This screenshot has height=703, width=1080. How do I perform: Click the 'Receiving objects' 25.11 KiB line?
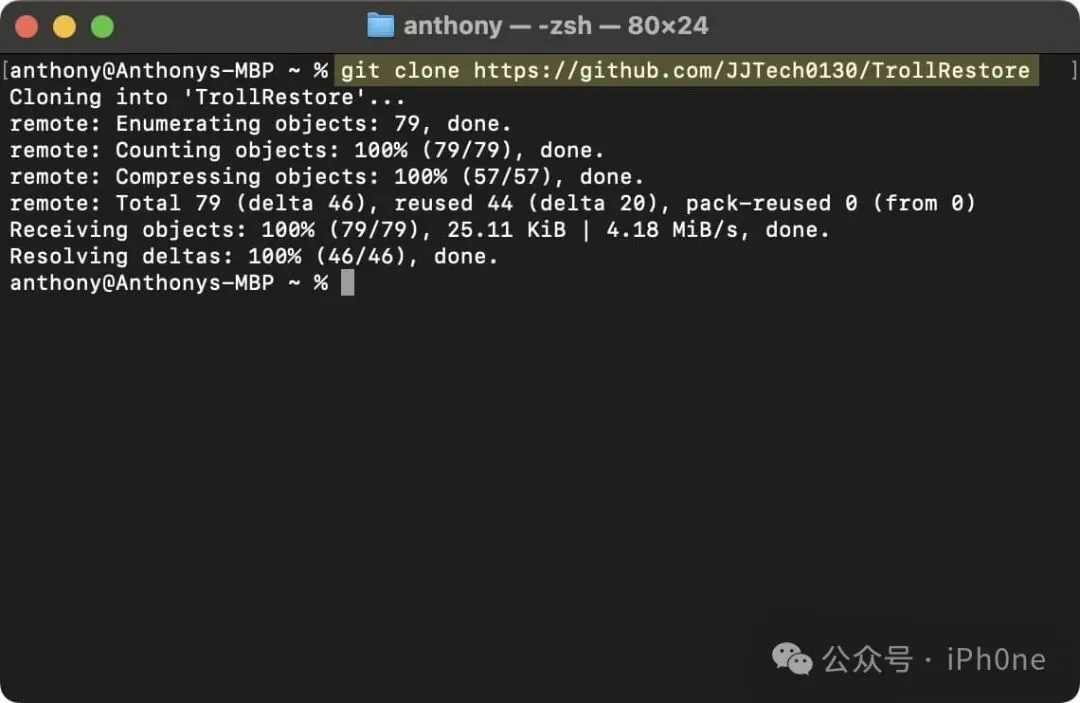419,230
